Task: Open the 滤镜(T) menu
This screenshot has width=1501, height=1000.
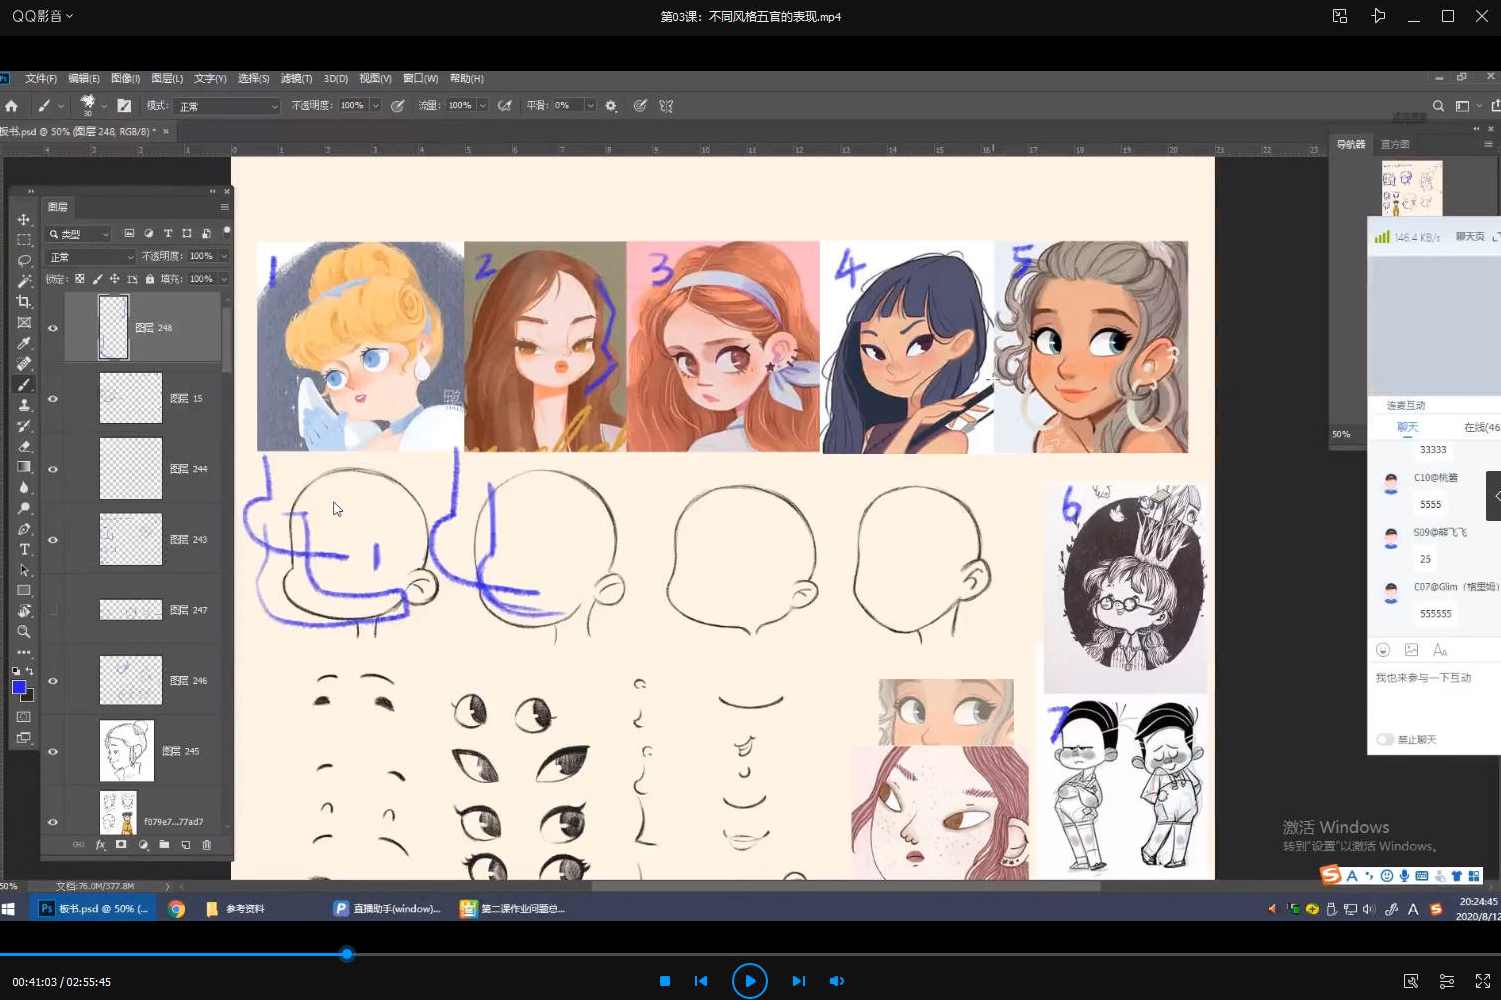Action: 296,78
